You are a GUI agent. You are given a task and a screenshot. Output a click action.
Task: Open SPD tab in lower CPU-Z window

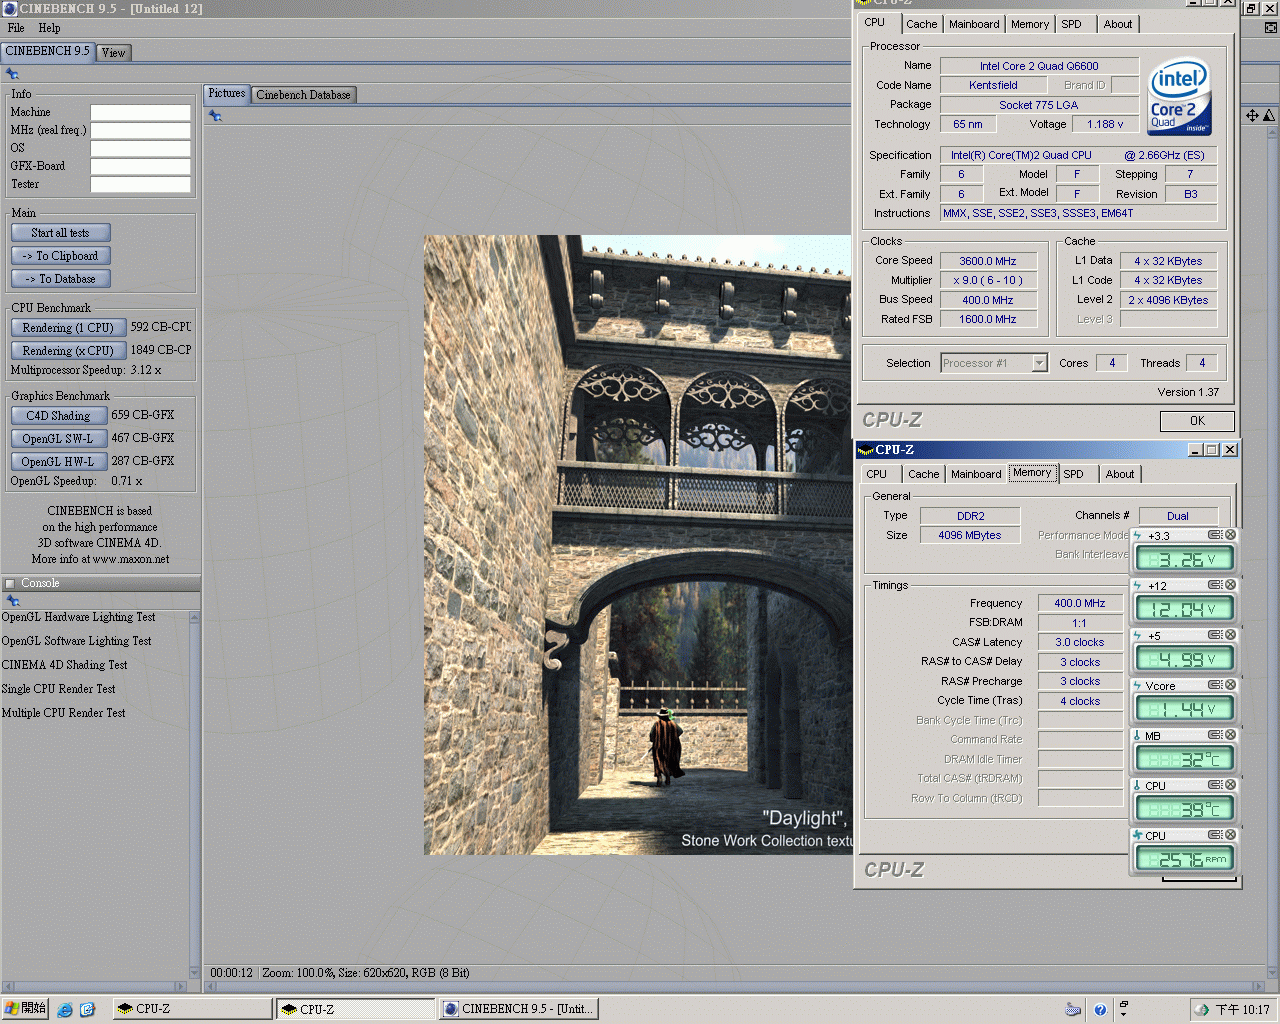[1073, 474]
